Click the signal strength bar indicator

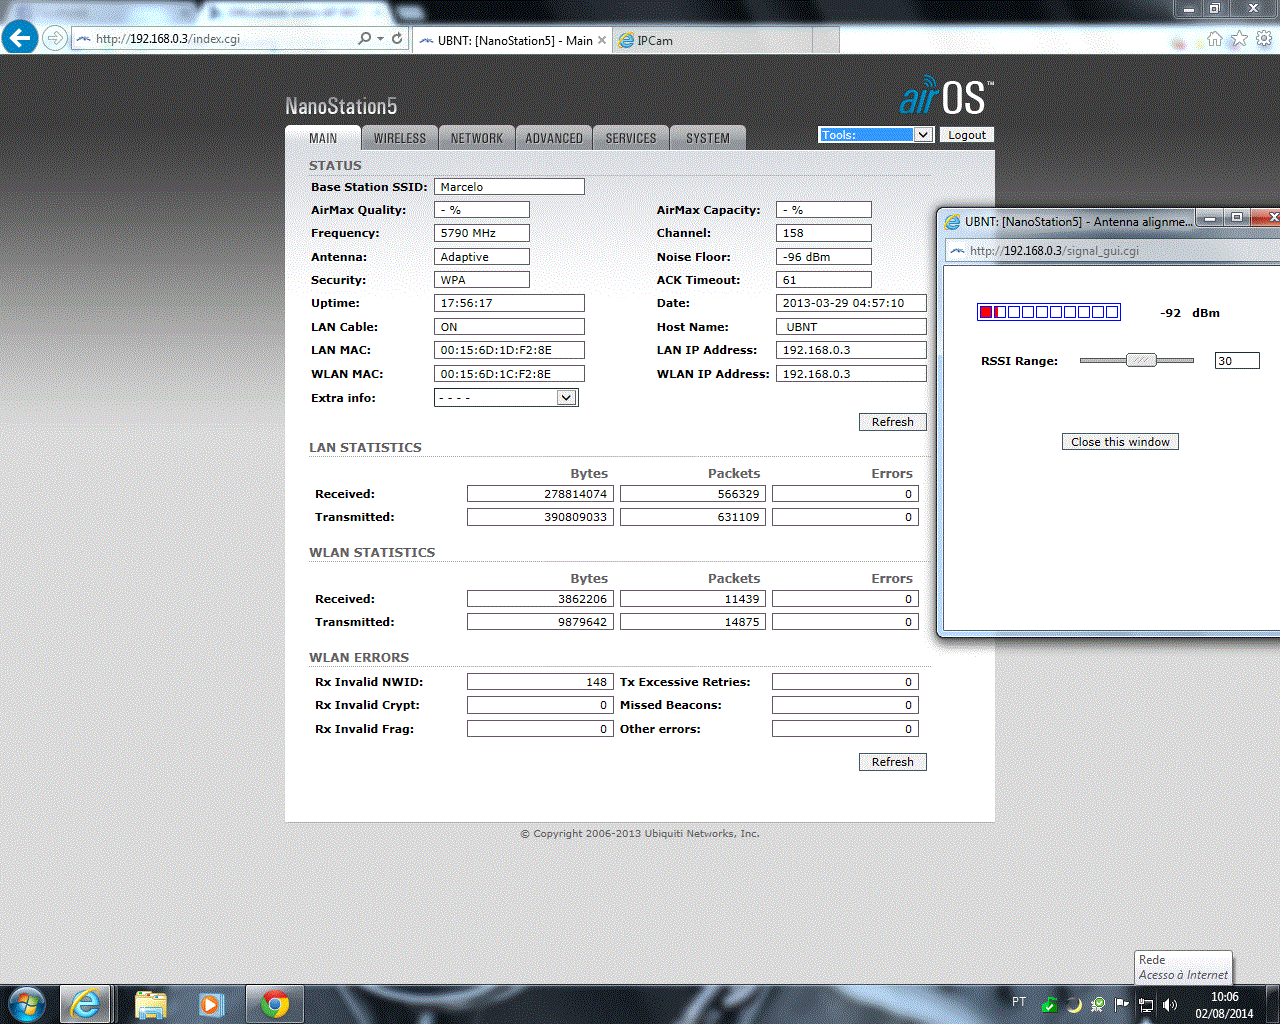pos(1049,313)
